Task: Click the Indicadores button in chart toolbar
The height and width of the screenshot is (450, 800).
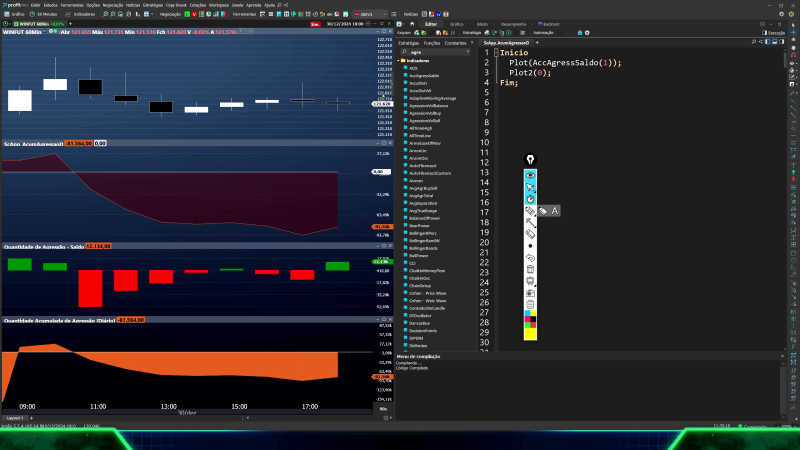Action: pos(85,15)
